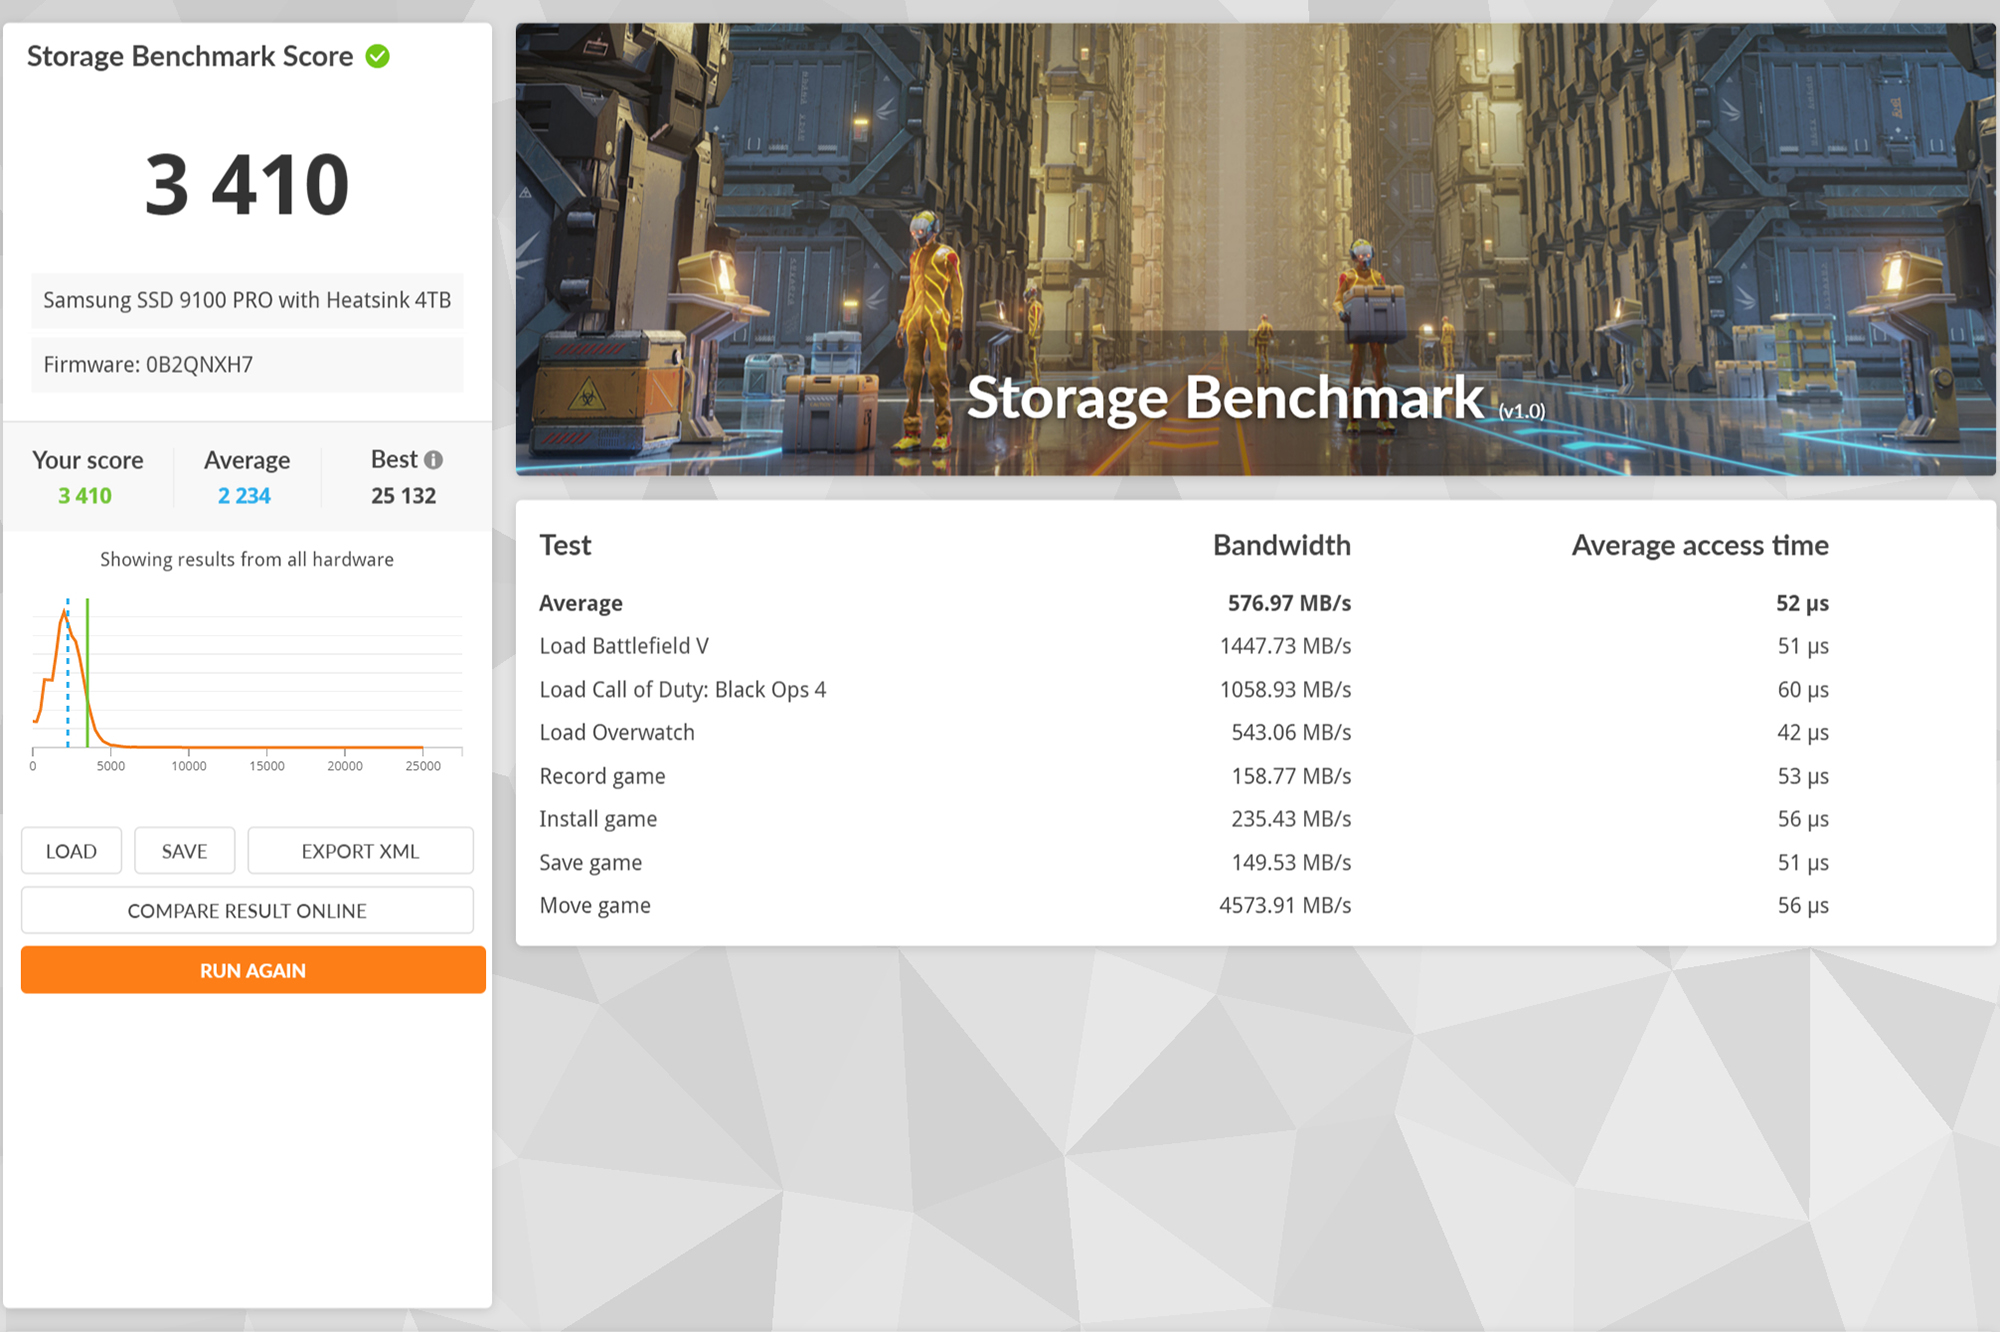The height and width of the screenshot is (1332, 2000).
Task: Click the Bandwidth column header
Action: pyautogui.click(x=1281, y=545)
